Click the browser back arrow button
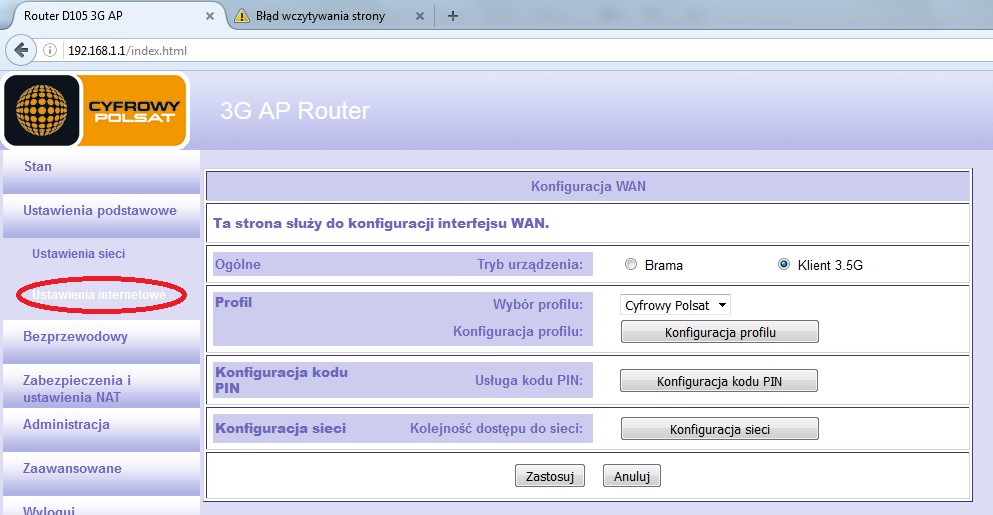The image size is (993, 515). [21, 50]
